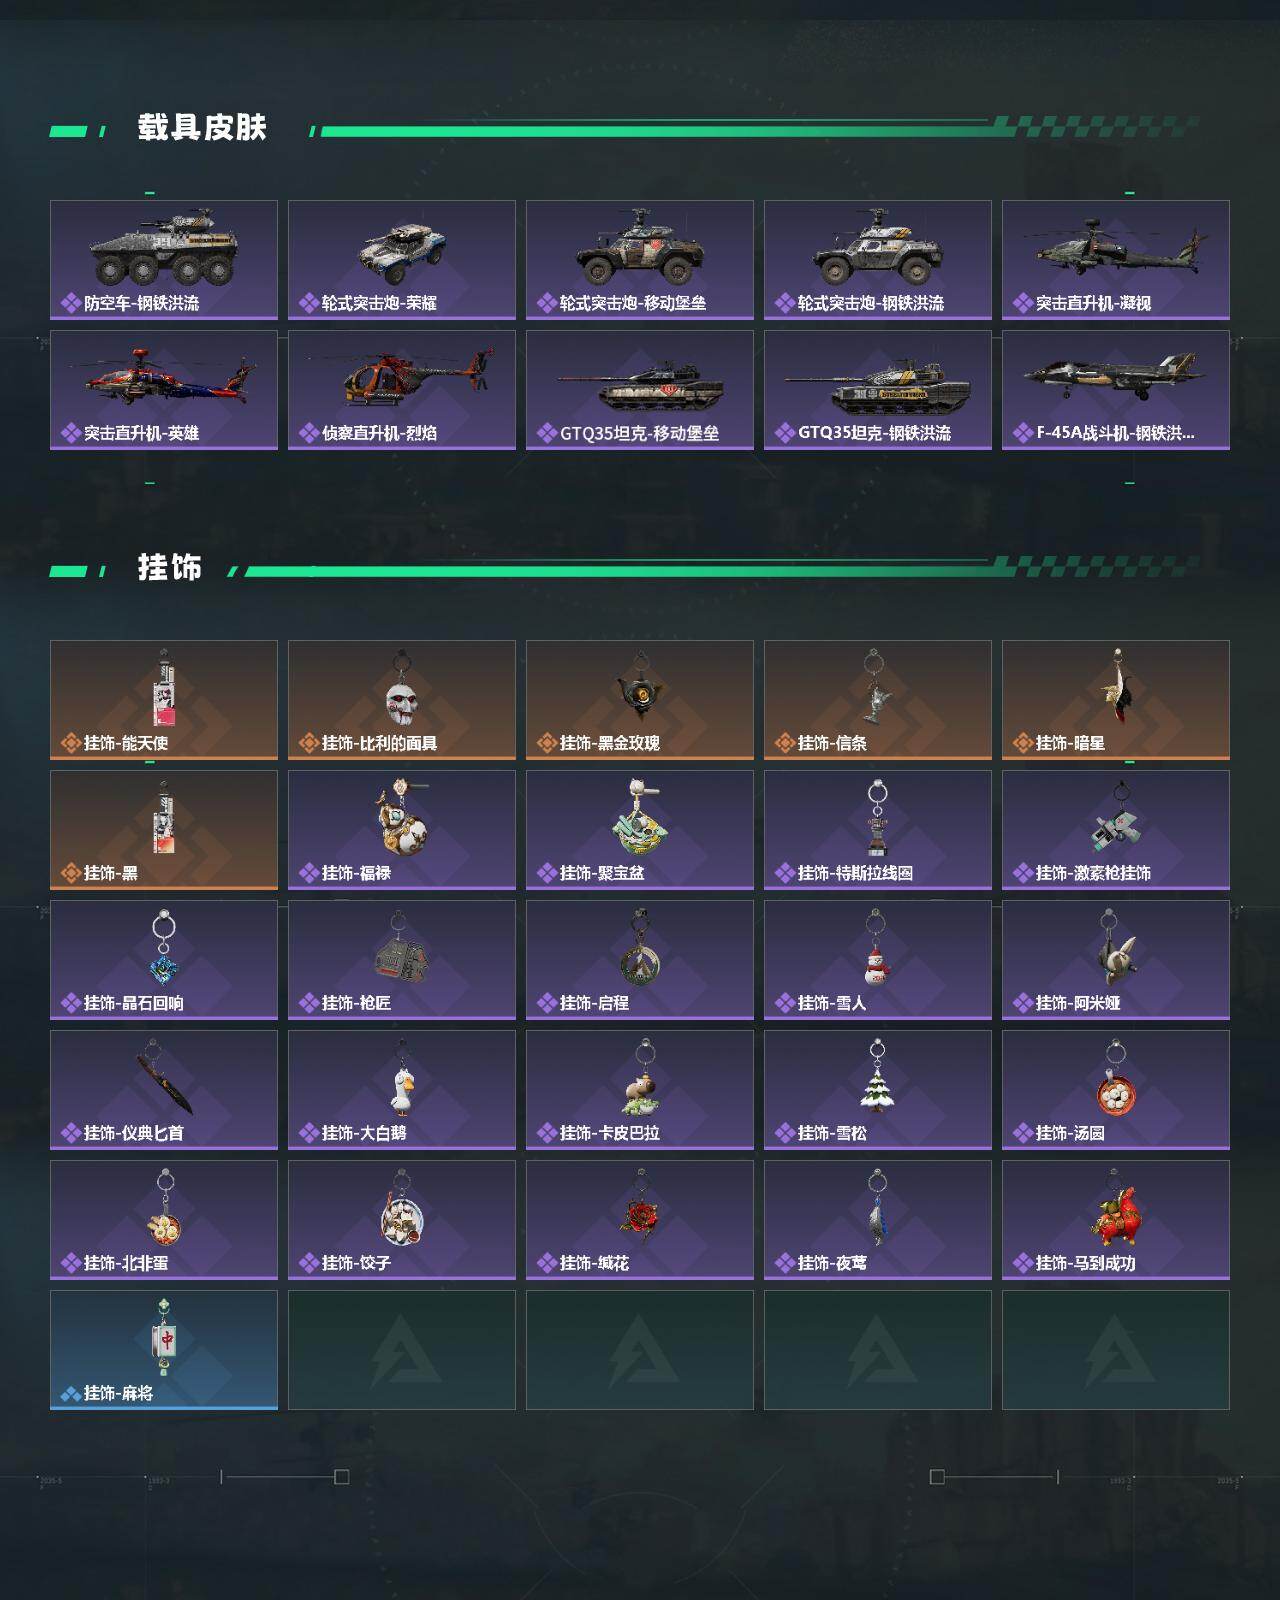Viewport: 1280px width, 1600px height.
Task: Click the 侦察直升机-烈焰 skin
Action: [402, 390]
